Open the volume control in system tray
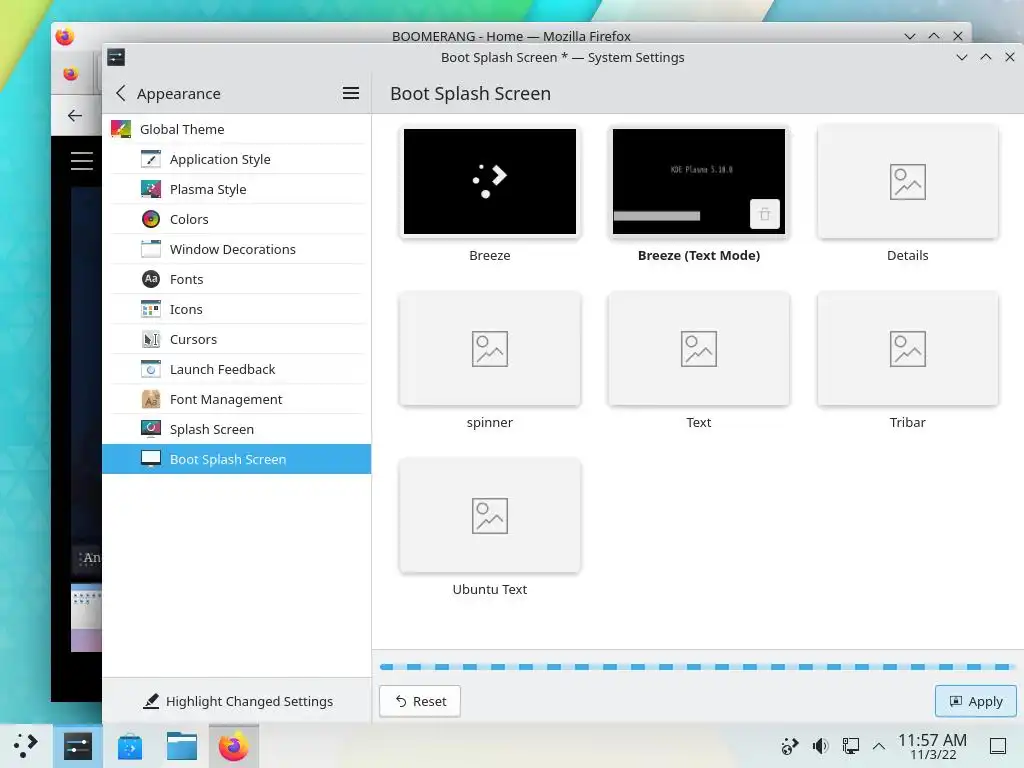This screenshot has height=768, width=1024. point(820,746)
